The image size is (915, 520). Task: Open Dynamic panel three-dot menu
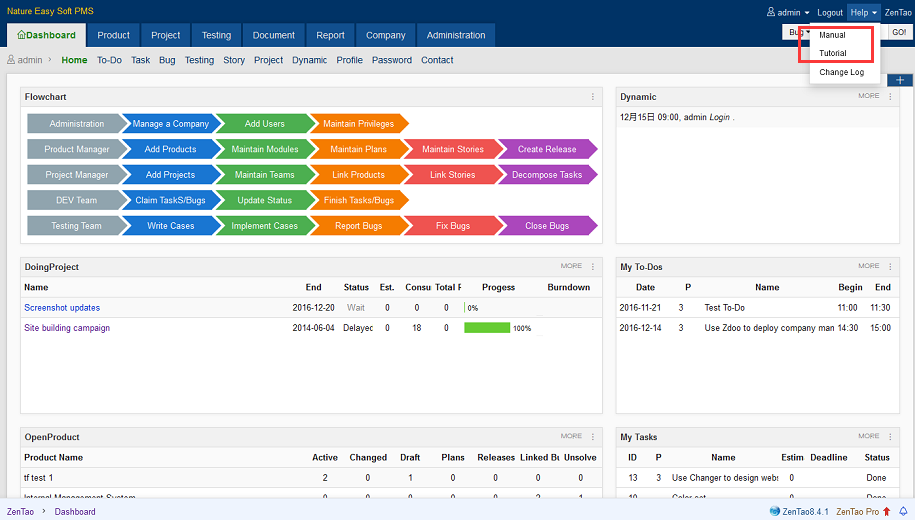tap(890, 97)
